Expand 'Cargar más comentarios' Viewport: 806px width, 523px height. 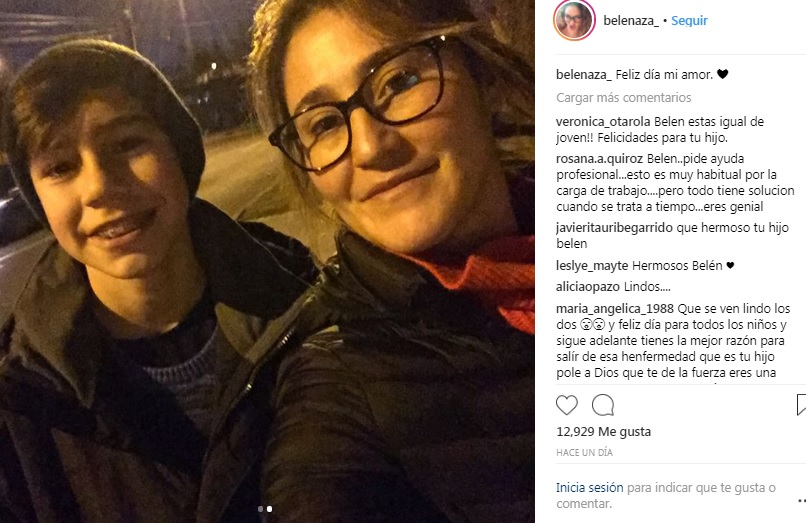[624, 98]
